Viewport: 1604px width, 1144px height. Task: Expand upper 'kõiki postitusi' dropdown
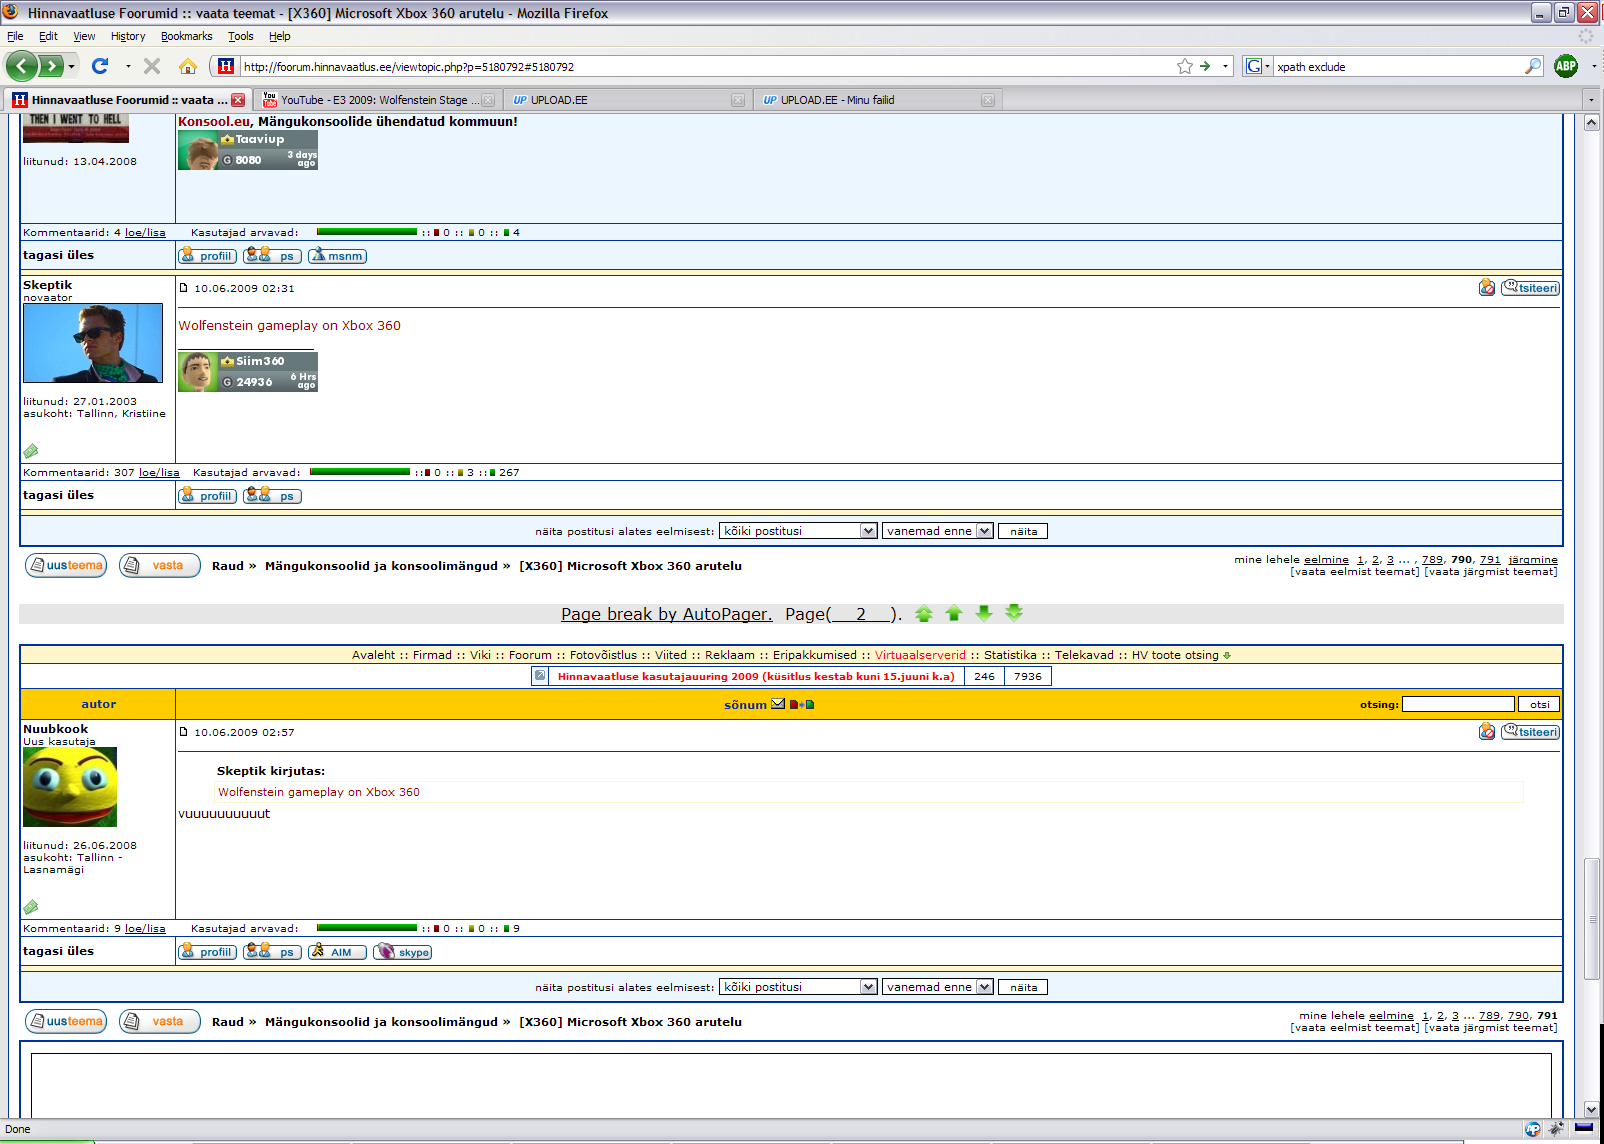pos(868,531)
